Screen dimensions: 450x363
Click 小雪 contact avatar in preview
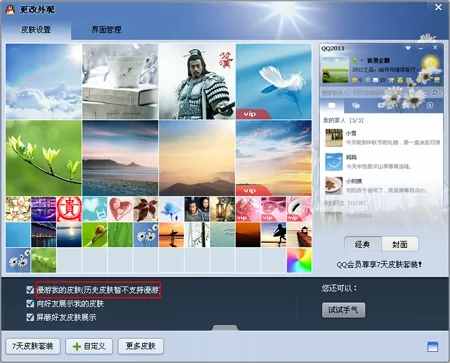pyautogui.click(x=334, y=138)
